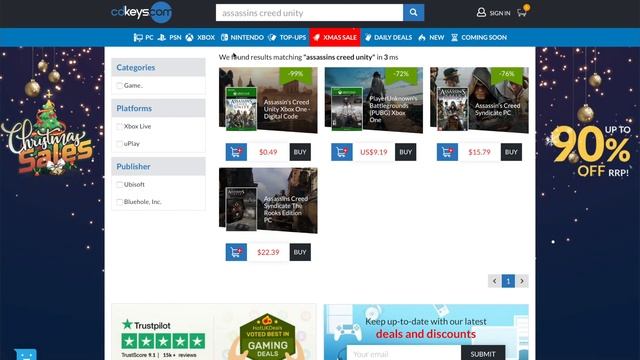The height and width of the screenshot is (360, 640).
Task: Click the Sign In user icon
Action: [x=481, y=13]
